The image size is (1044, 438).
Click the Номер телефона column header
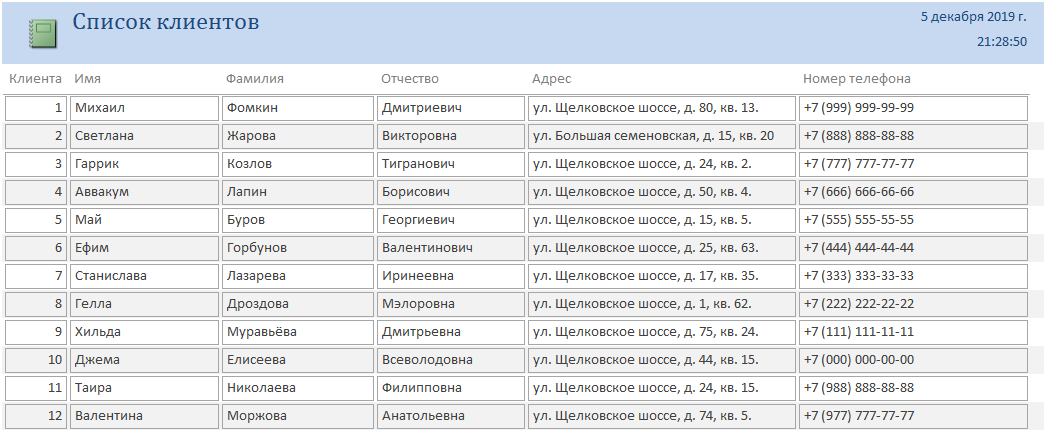coord(857,79)
